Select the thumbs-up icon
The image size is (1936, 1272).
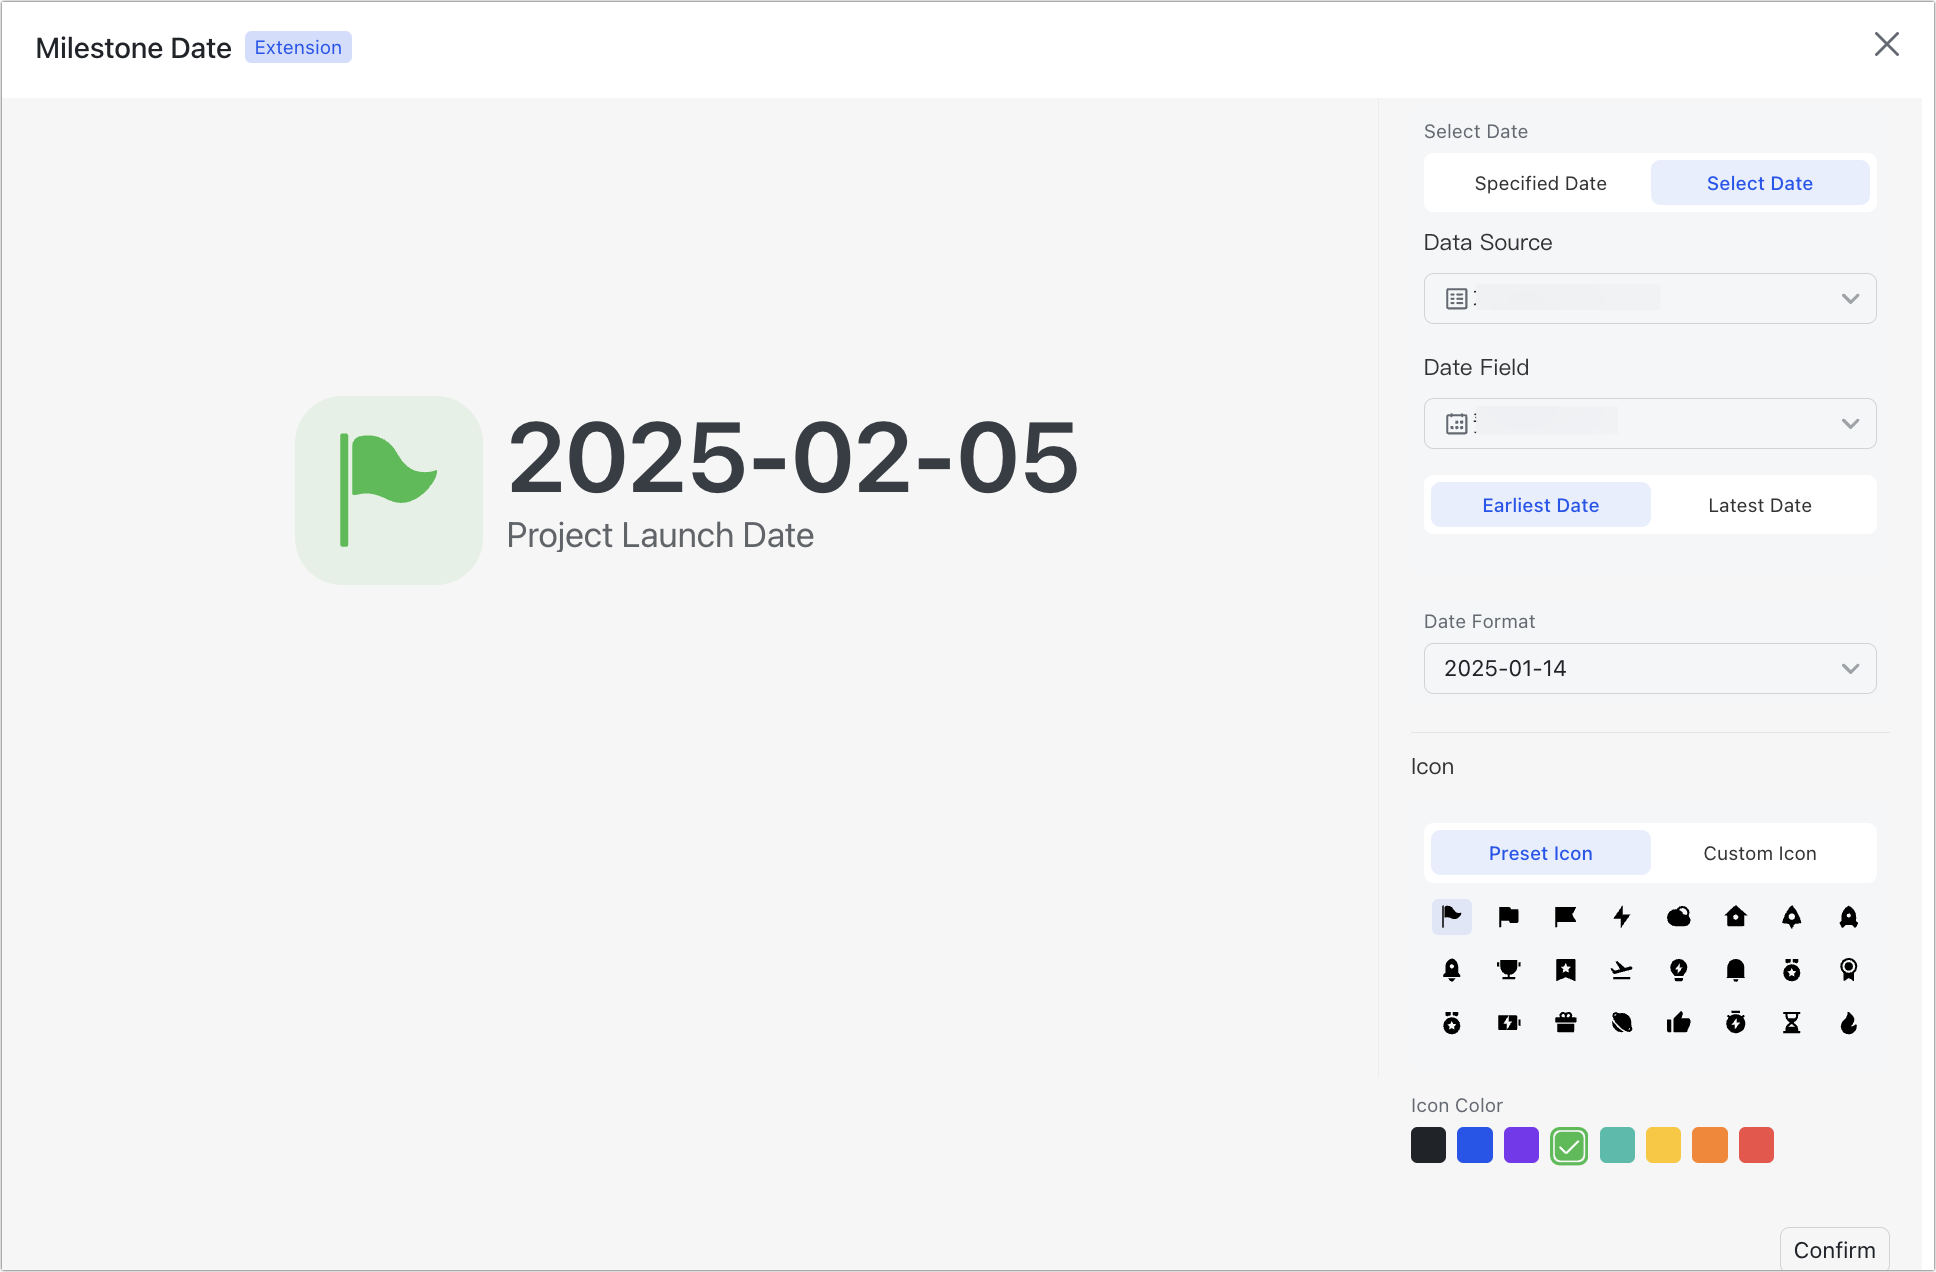[1679, 1023]
